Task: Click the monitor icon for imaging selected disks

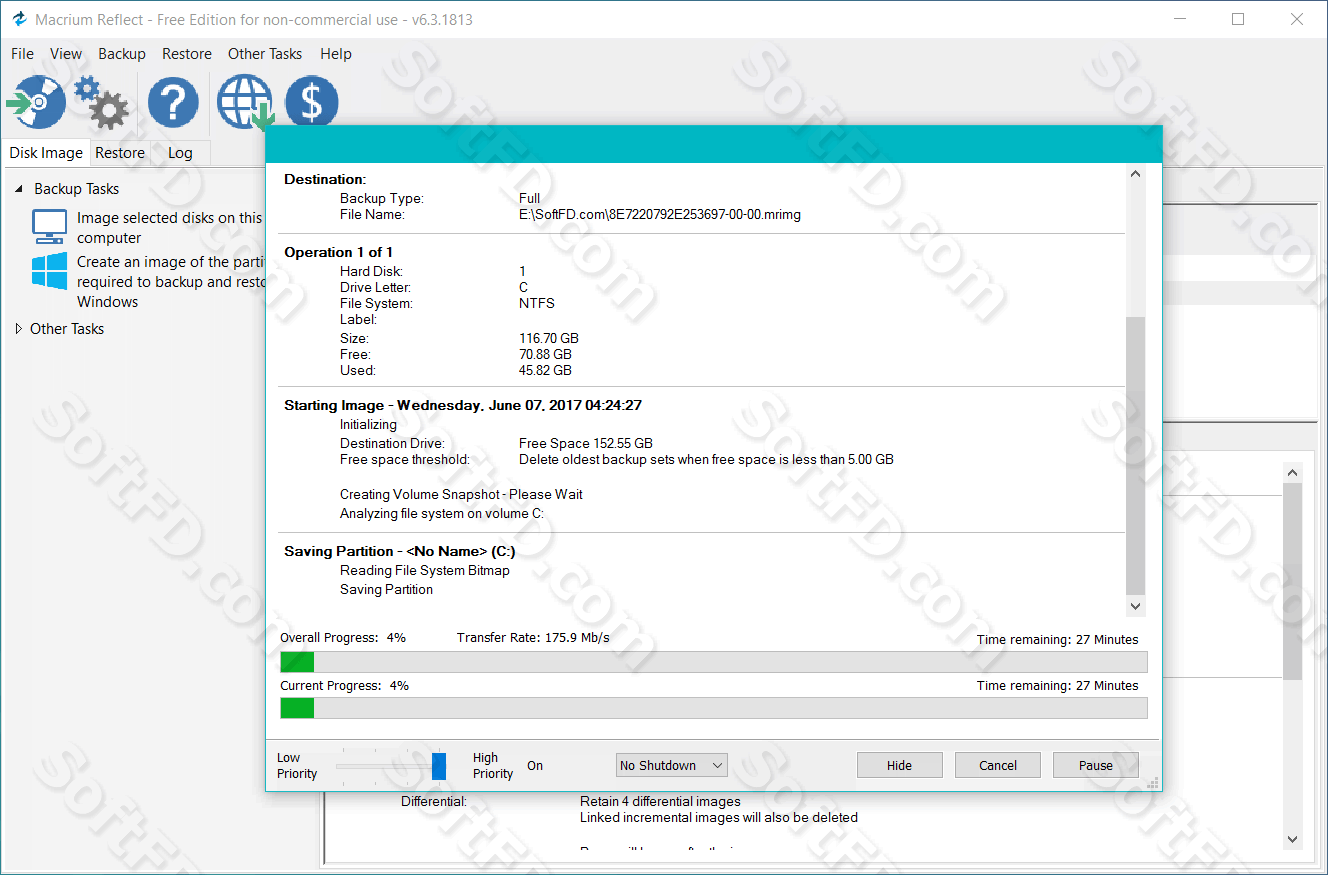Action: point(49,227)
